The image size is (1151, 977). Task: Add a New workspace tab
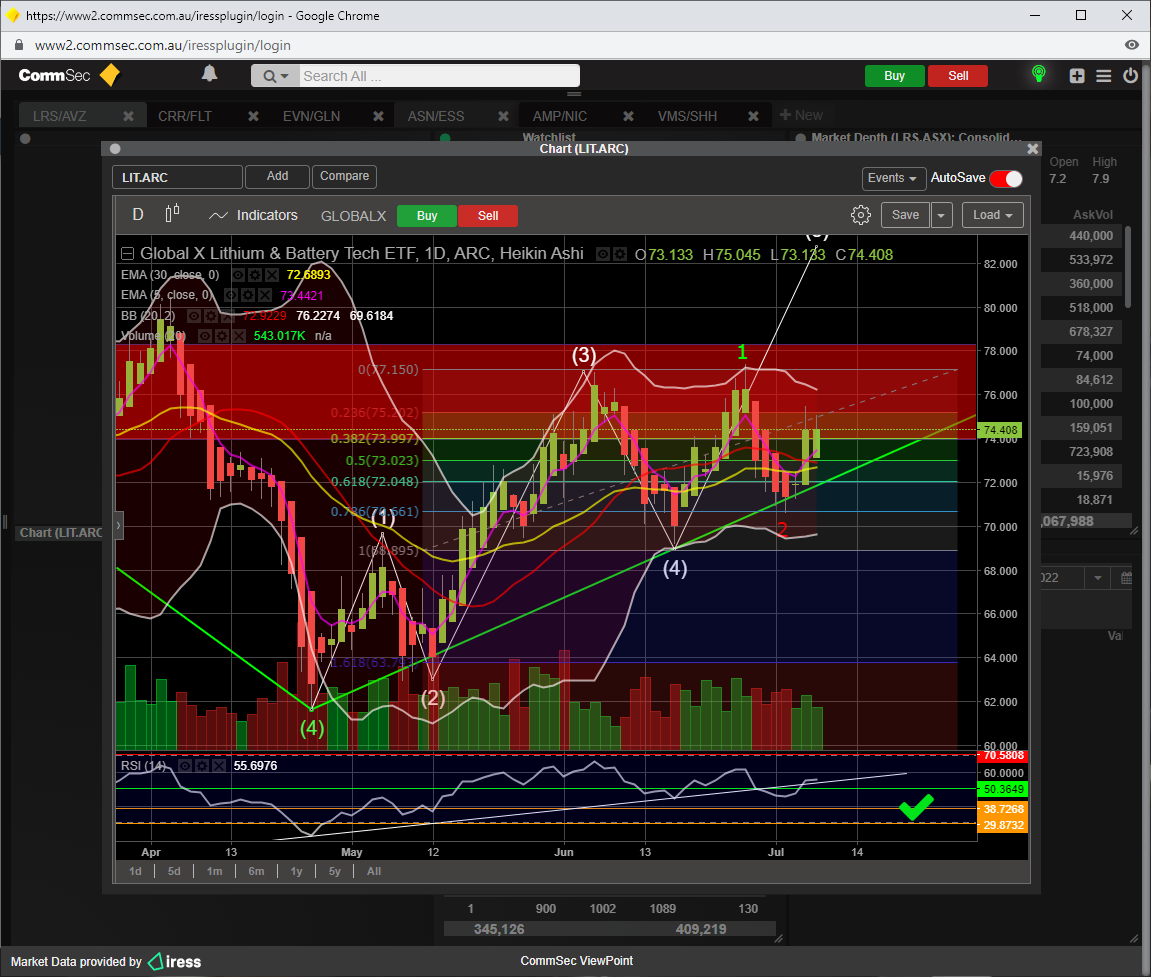(x=801, y=115)
